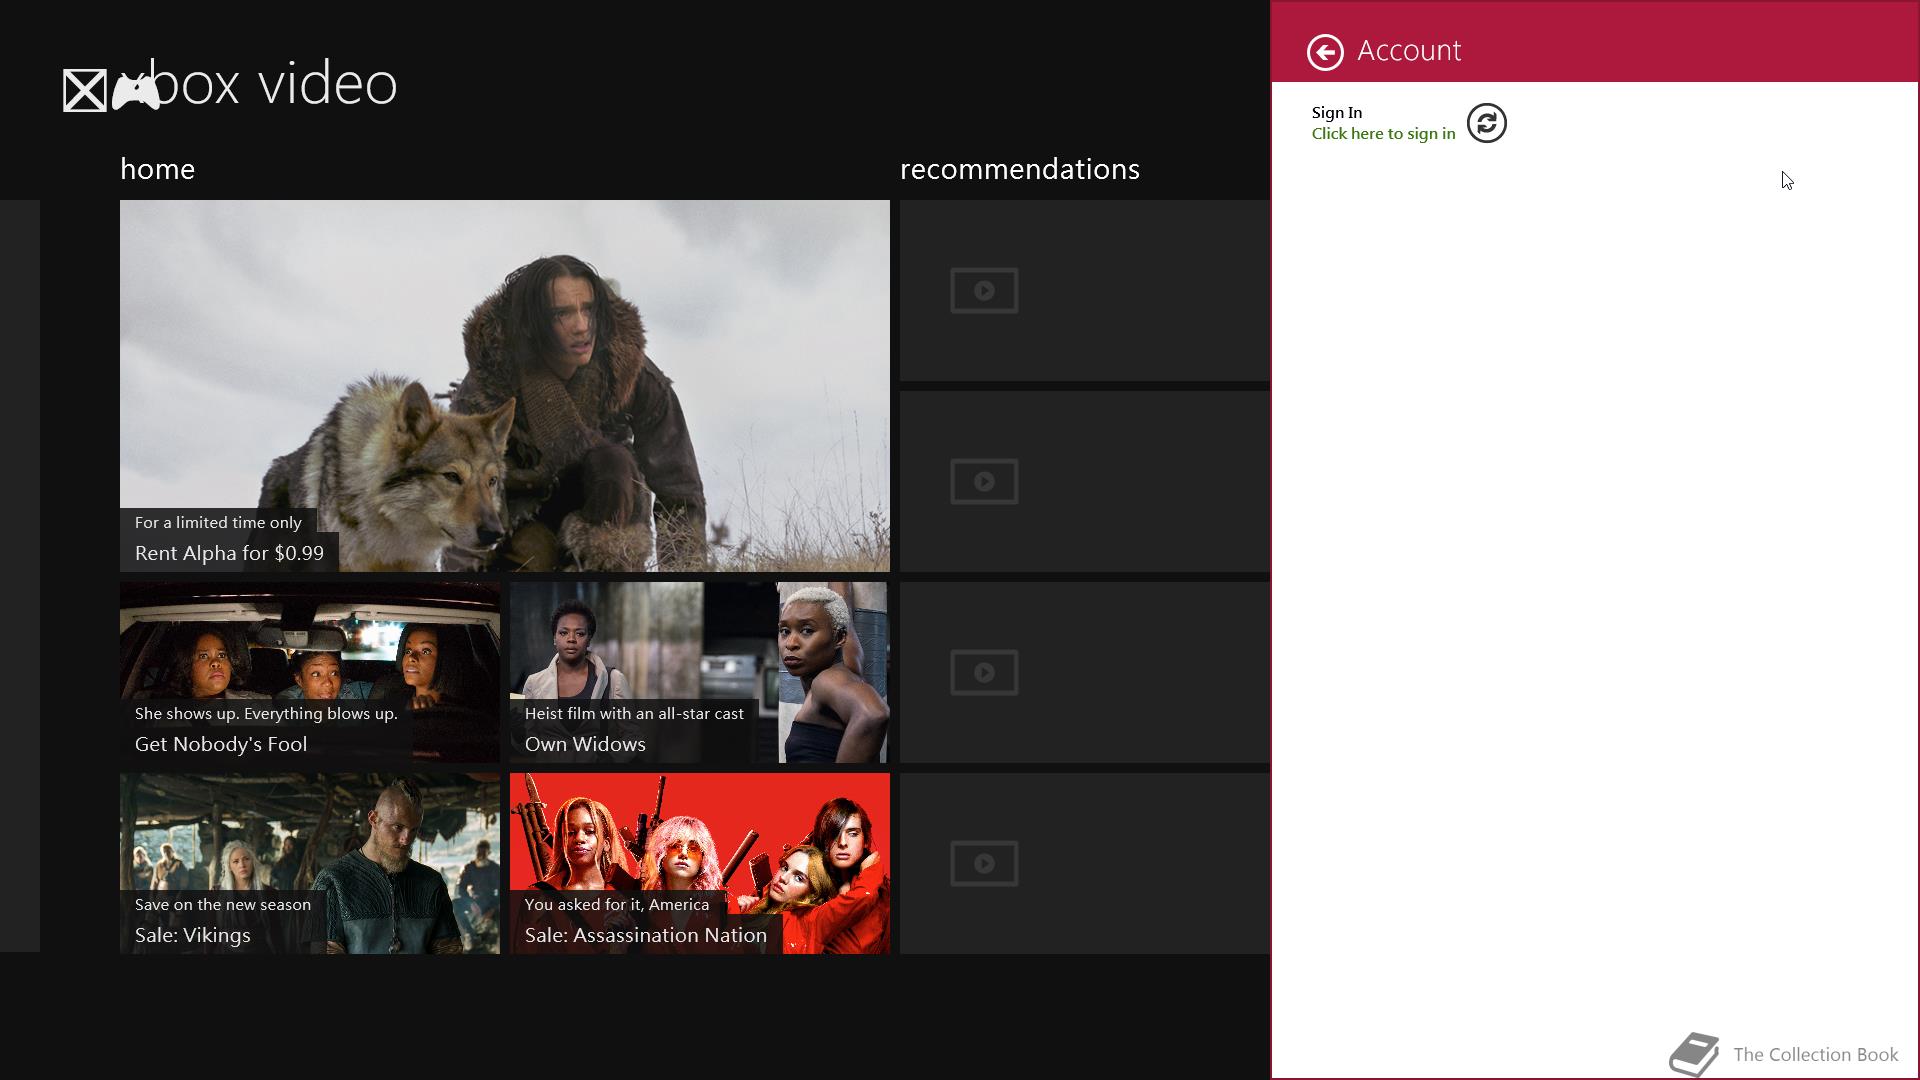Click "She shows up. Everything blows up." caption

[x=266, y=714]
